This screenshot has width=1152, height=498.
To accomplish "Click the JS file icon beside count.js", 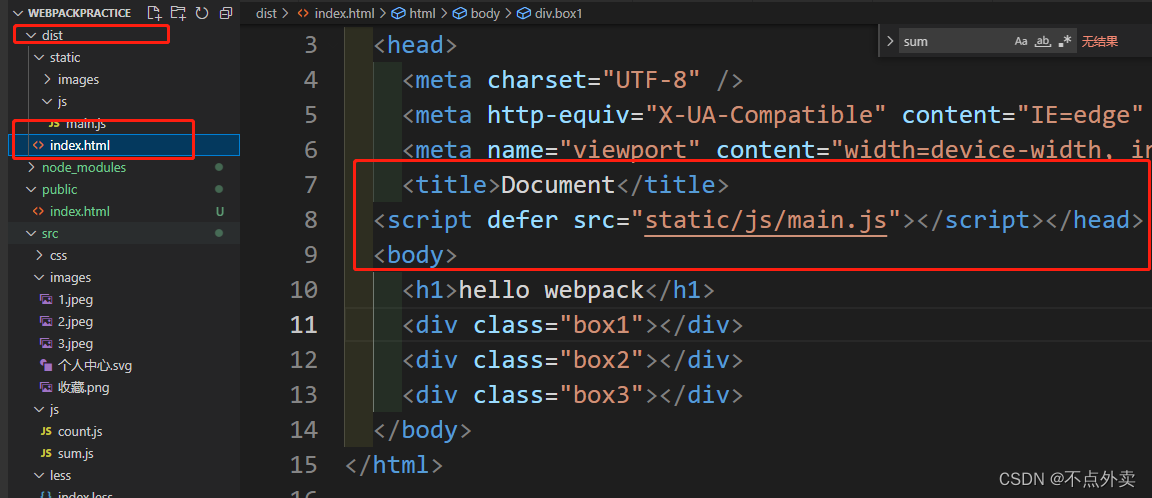I will point(46,432).
